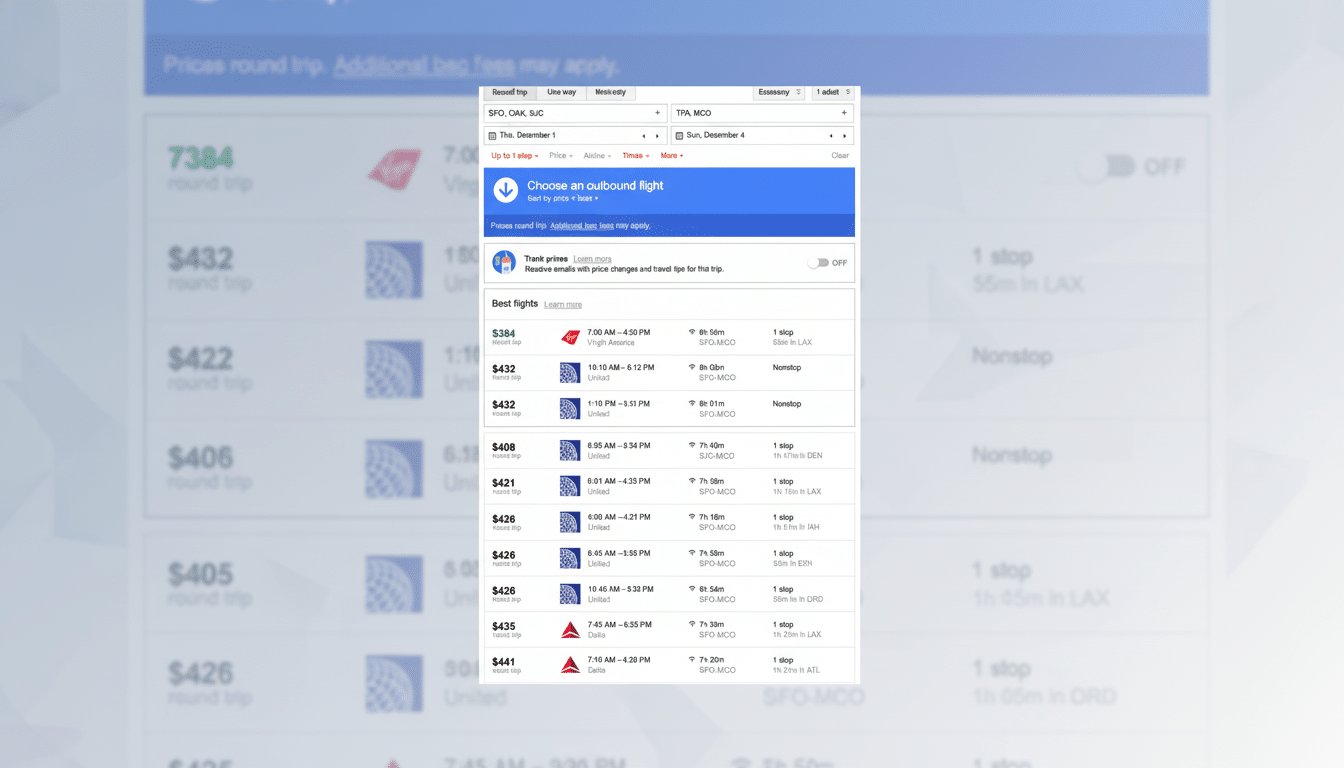Click the Delta logo on the $441 flight
This screenshot has height=768, width=1344.
[570, 664]
